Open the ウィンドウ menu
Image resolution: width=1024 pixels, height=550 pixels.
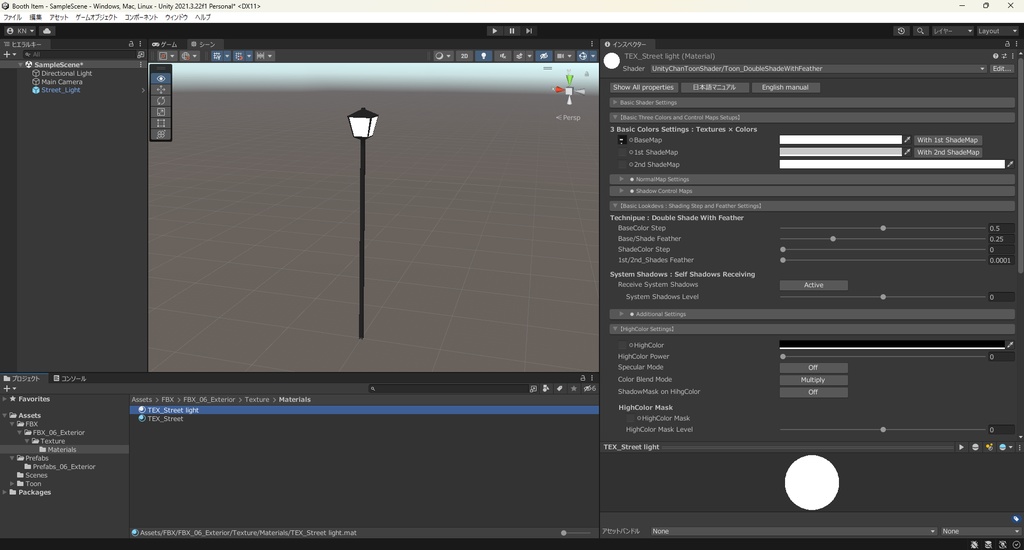176,17
